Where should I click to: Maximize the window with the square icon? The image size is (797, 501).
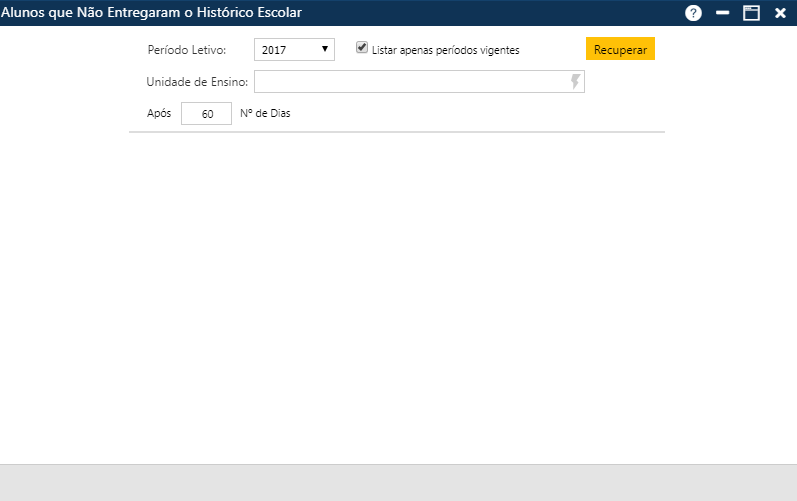click(751, 13)
